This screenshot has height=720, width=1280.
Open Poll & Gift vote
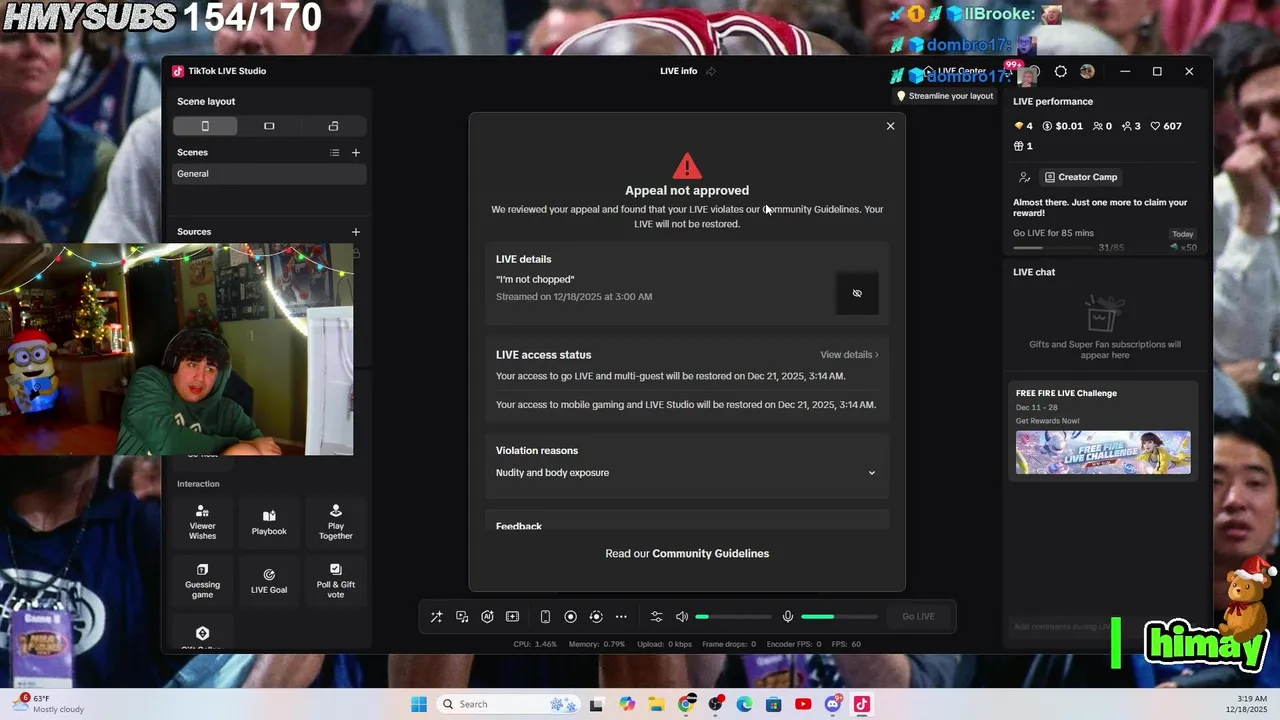click(x=335, y=582)
